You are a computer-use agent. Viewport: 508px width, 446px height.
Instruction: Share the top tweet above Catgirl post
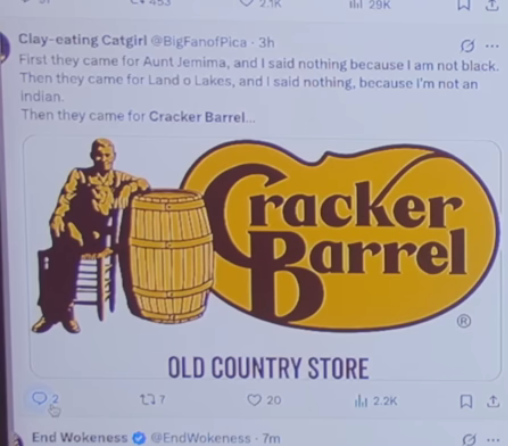(x=493, y=5)
